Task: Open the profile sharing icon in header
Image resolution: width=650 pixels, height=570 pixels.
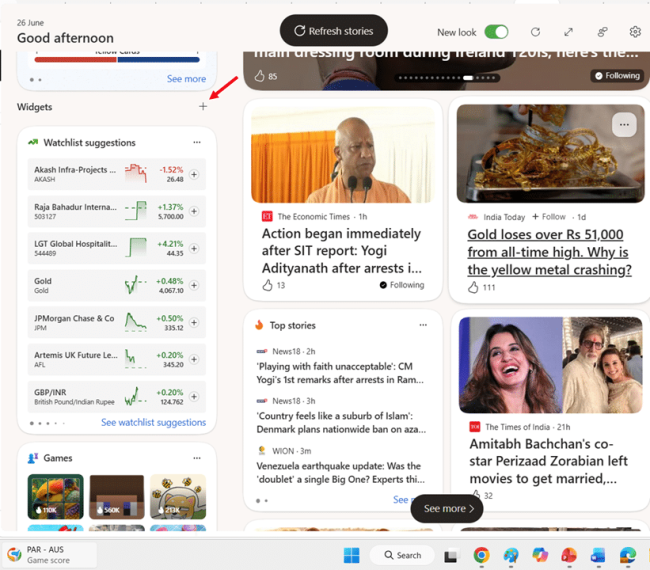Action: pyautogui.click(x=602, y=32)
